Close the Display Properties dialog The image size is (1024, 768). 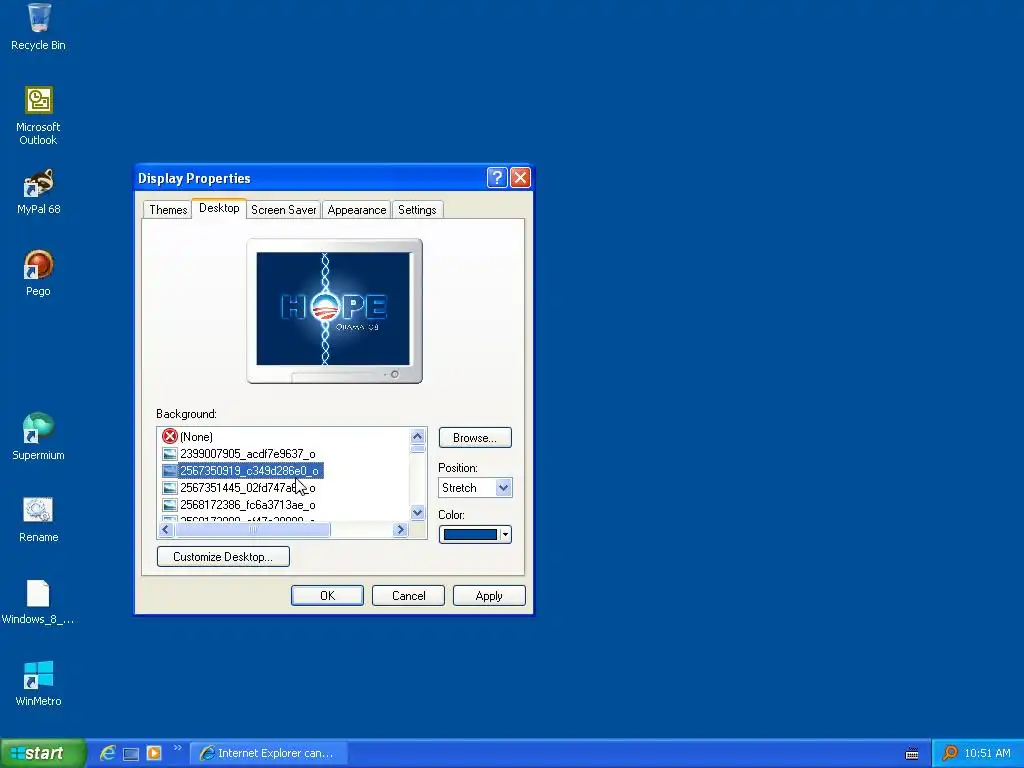tap(520, 178)
